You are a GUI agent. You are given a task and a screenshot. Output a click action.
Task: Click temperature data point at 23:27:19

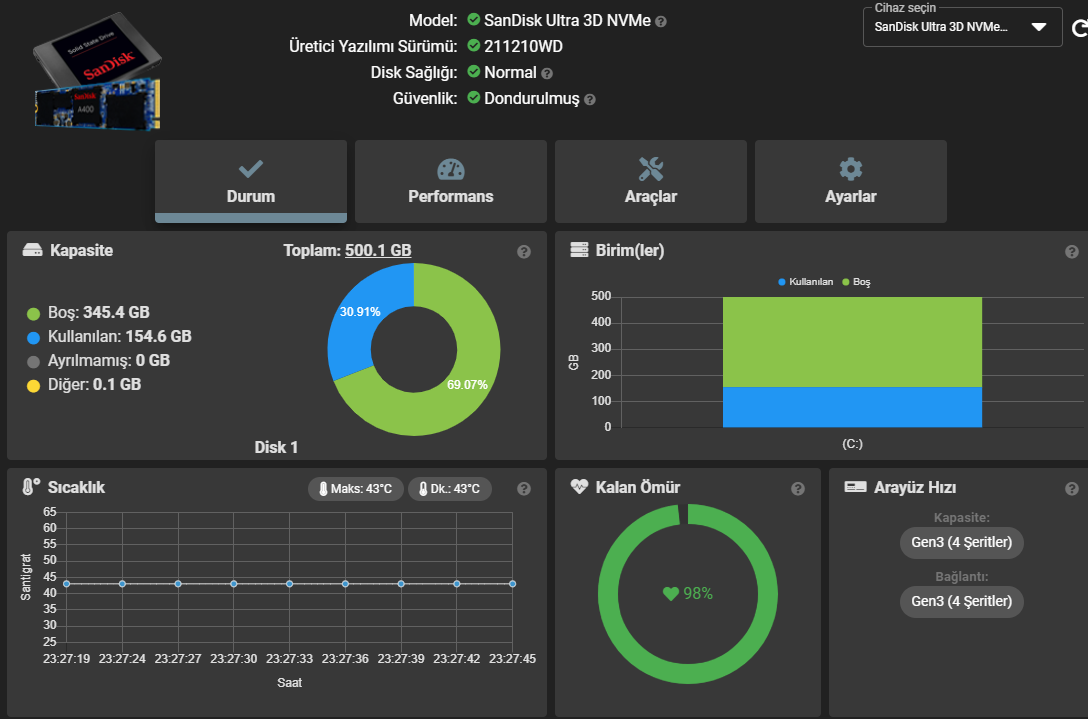point(67,584)
